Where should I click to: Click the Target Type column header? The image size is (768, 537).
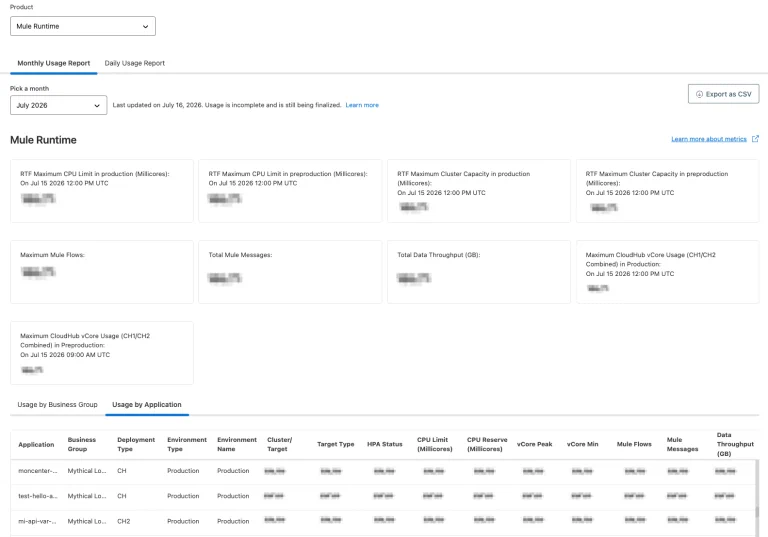pos(336,444)
